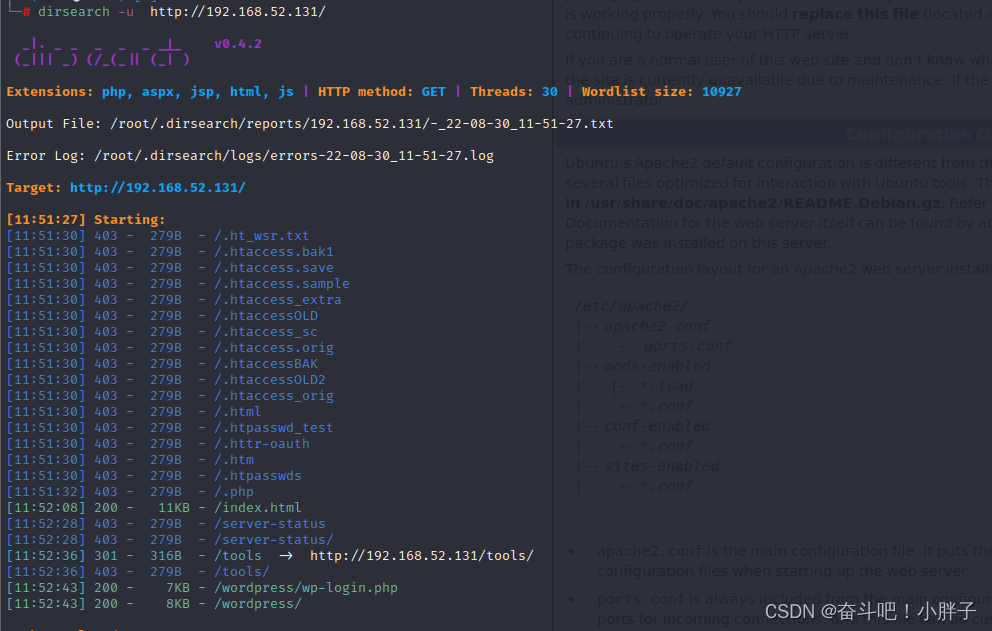Click the 316B size value
This screenshot has width=992, height=631.
(166, 556)
